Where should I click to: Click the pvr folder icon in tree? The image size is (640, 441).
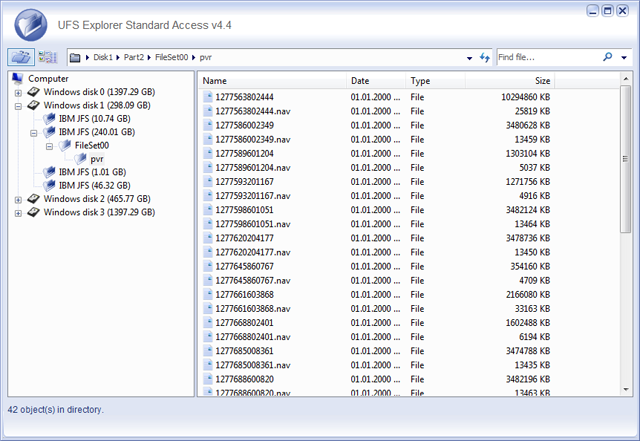point(80,158)
